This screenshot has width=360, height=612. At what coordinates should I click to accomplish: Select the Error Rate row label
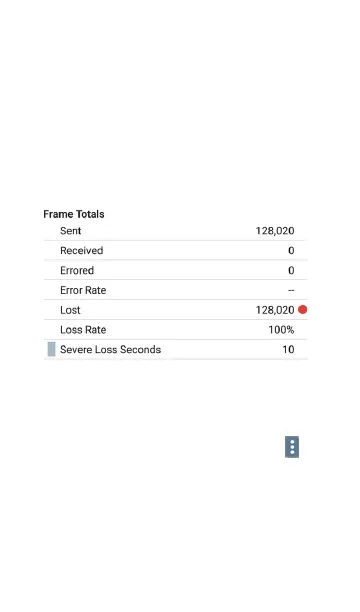coord(83,290)
